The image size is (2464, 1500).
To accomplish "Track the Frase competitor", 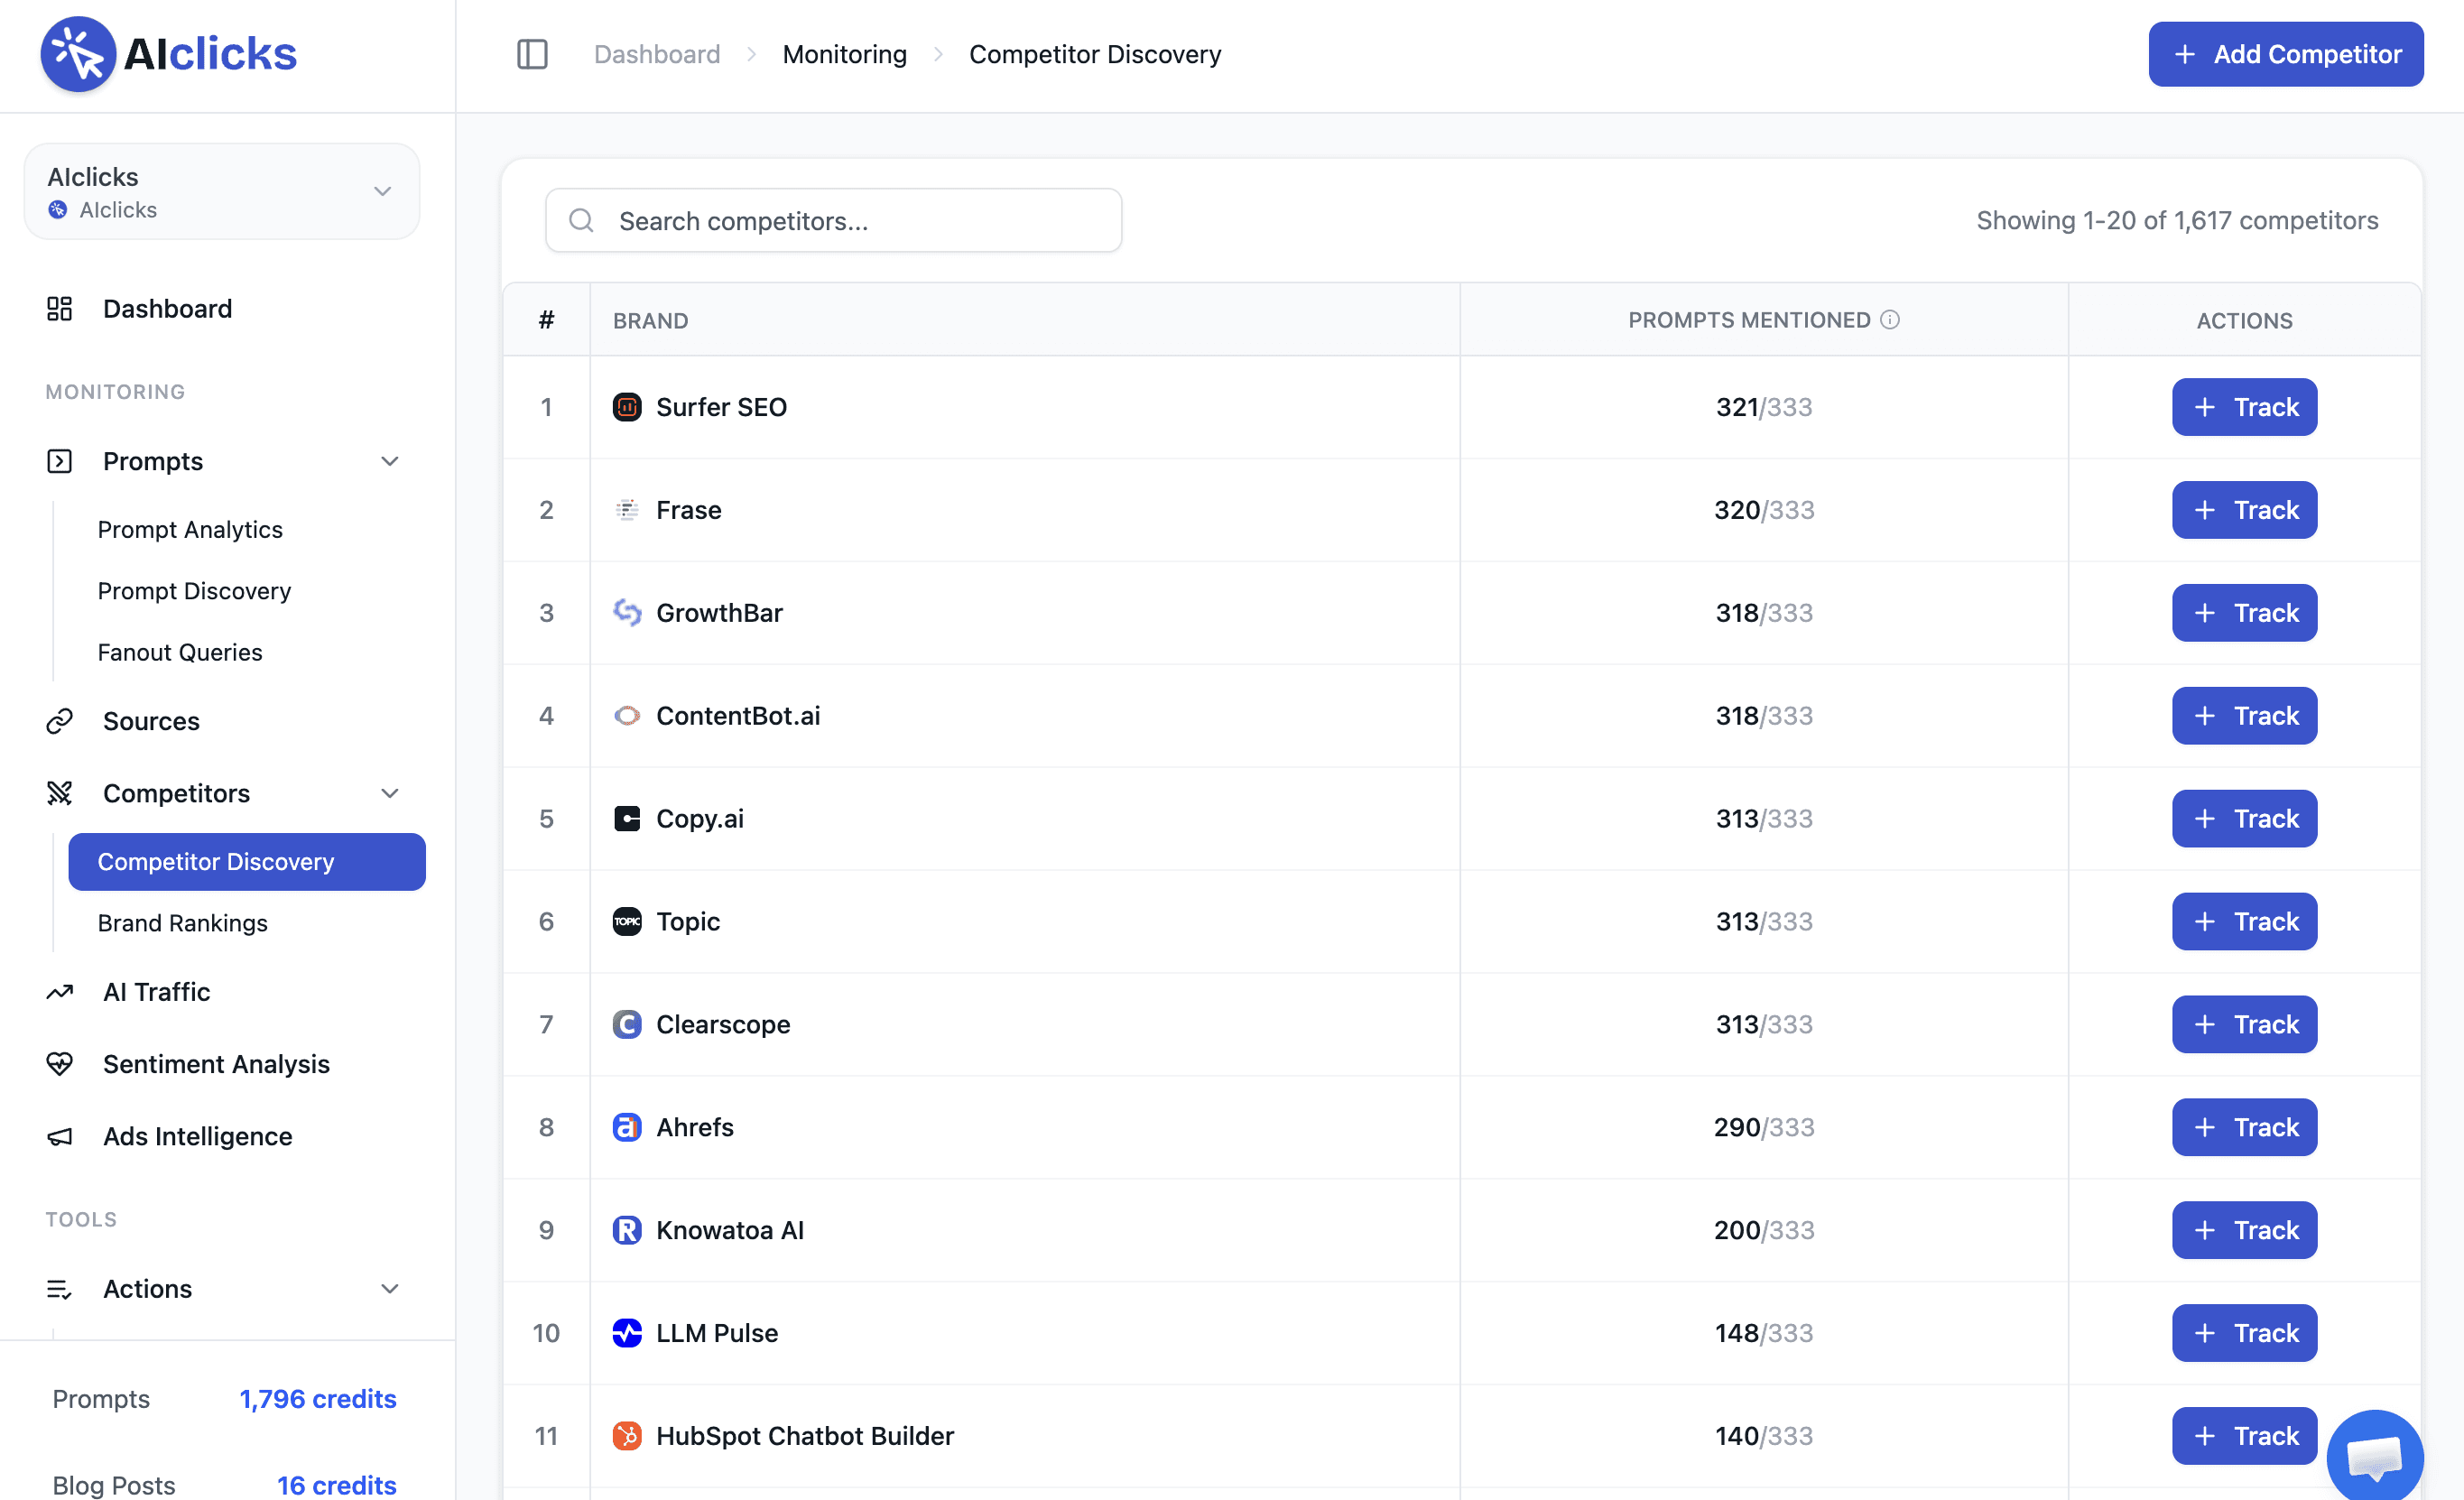I will click(x=2244, y=510).
